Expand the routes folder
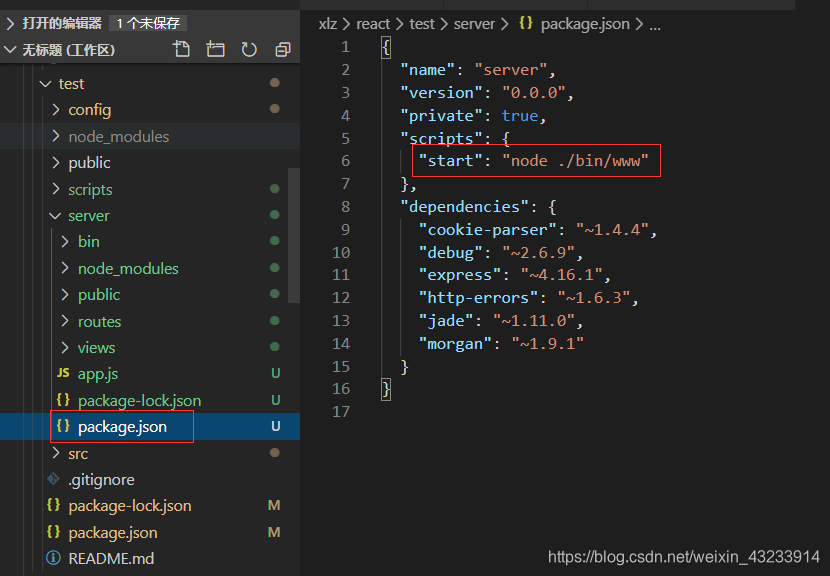The height and width of the screenshot is (576, 830). click(x=65, y=321)
